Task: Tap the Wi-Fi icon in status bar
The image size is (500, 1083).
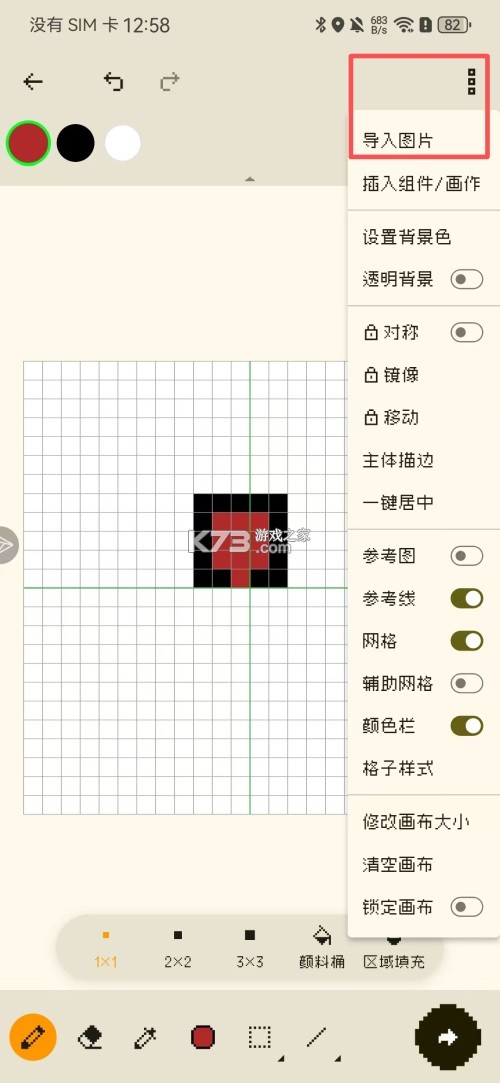Action: (404, 26)
